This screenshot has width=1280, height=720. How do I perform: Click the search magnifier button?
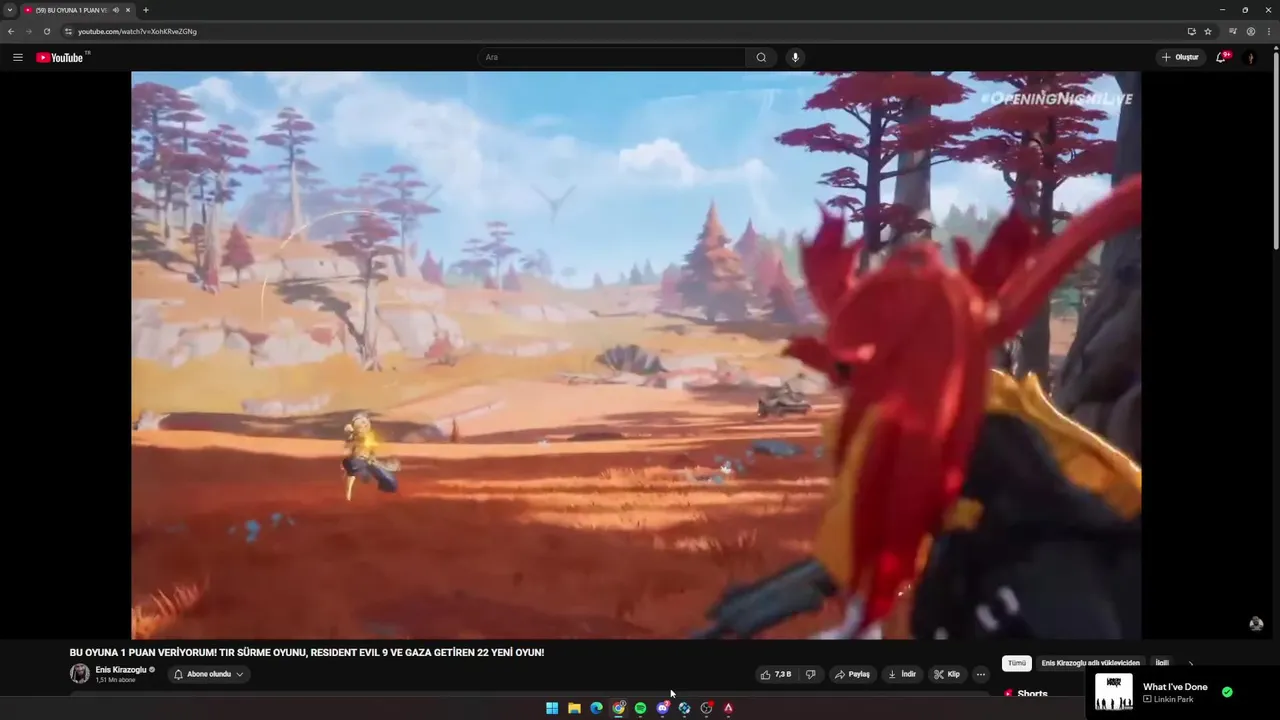761,57
